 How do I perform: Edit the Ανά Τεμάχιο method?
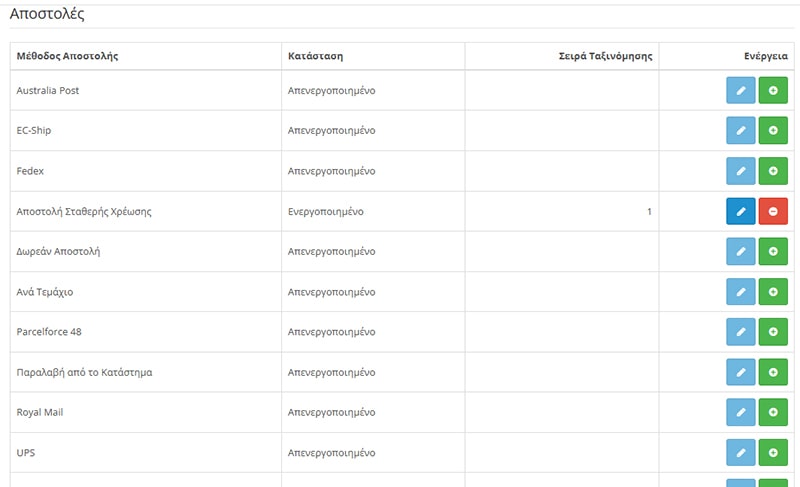pyautogui.click(x=741, y=292)
